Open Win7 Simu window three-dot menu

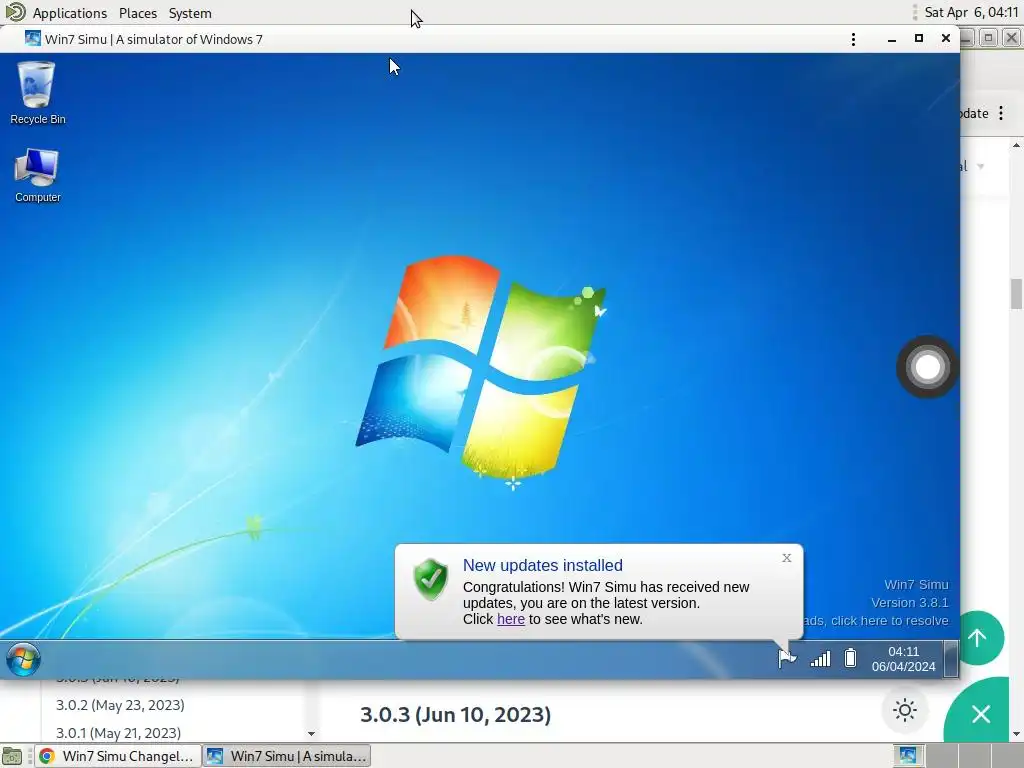click(853, 39)
